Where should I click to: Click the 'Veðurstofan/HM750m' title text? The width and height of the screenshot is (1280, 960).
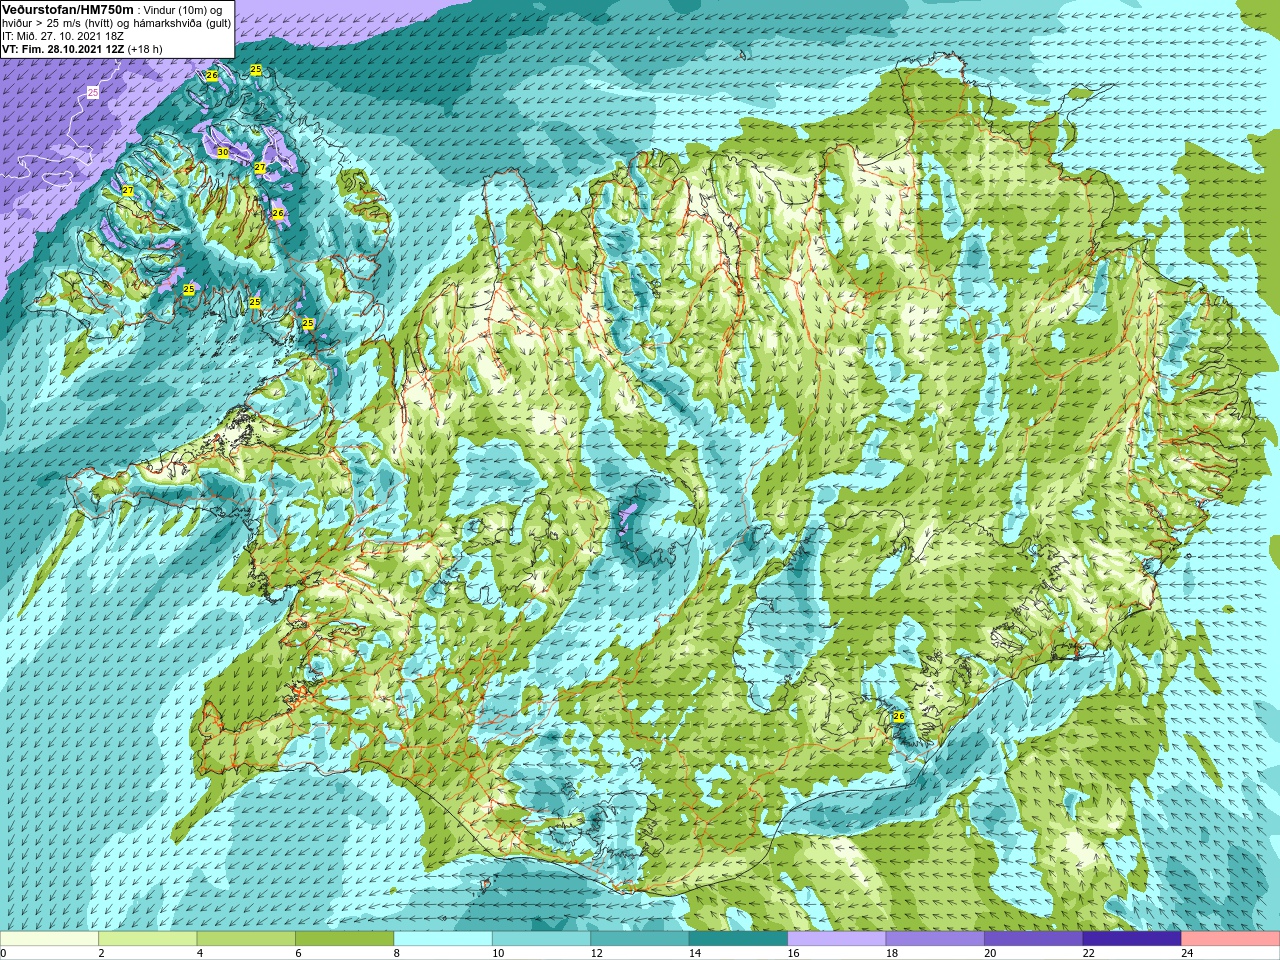[x=68, y=9]
